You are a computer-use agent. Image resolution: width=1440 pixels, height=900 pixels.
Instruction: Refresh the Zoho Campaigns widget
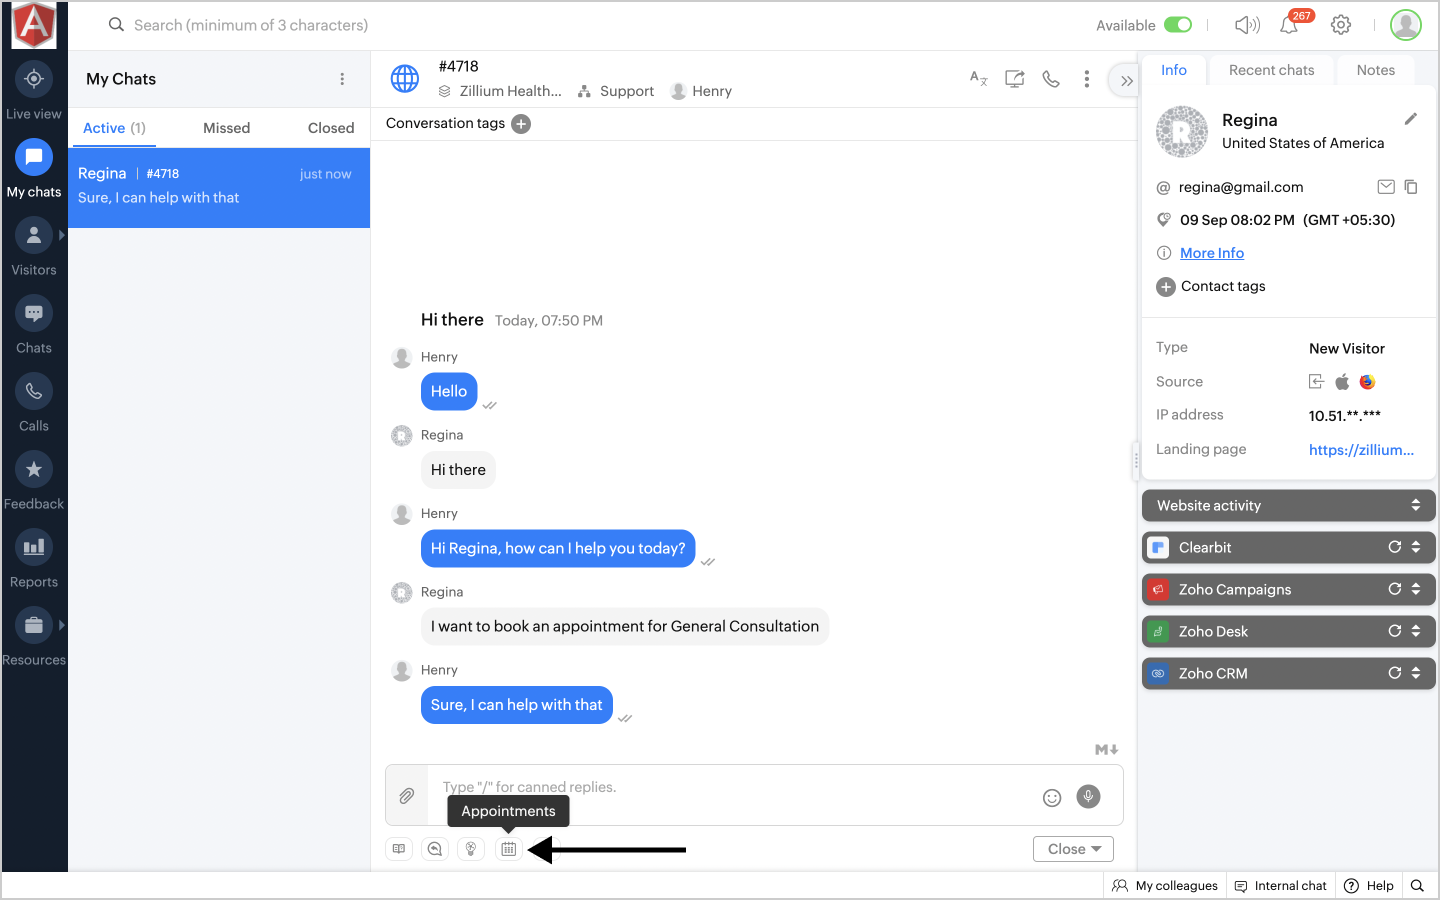tap(1394, 589)
